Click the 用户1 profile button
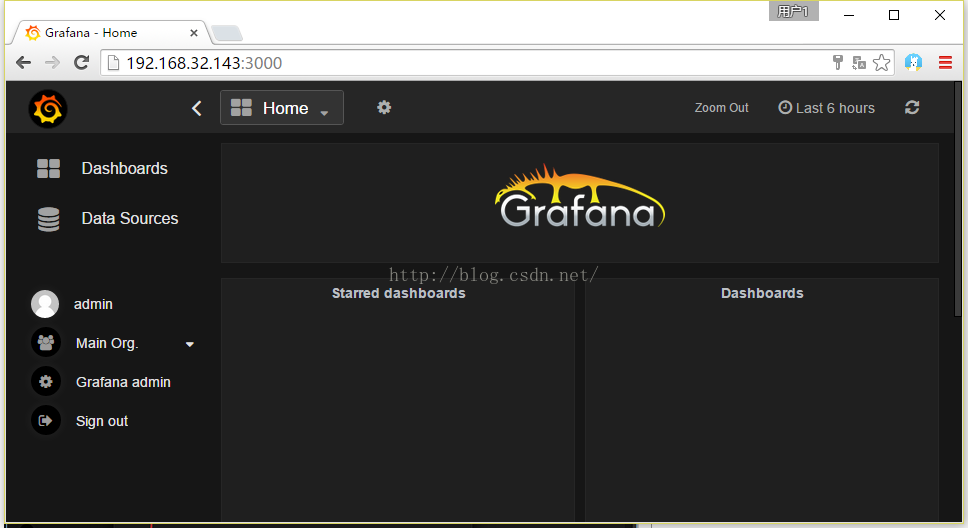 pyautogui.click(x=793, y=11)
